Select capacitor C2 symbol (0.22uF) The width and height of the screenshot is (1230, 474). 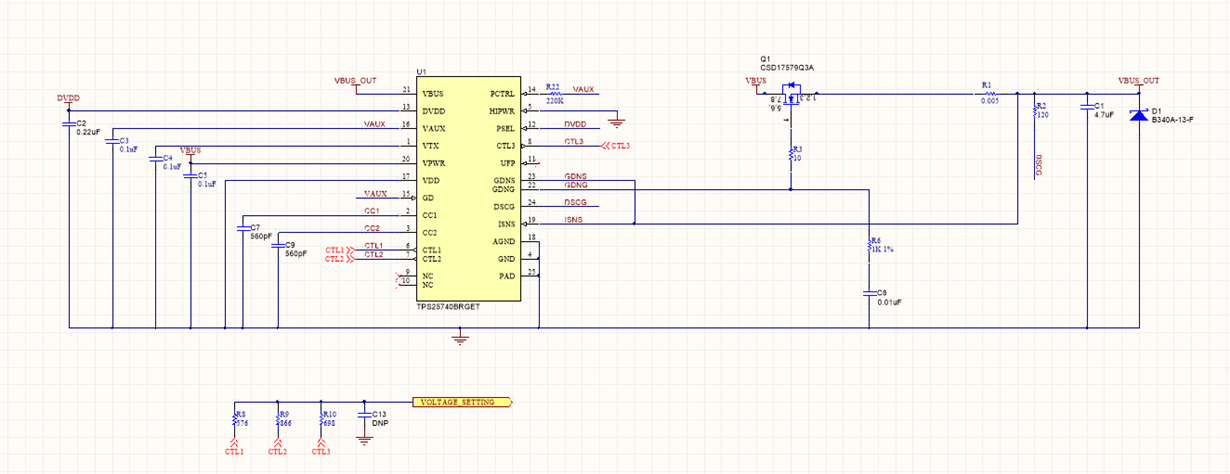pyautogui.click(x=68, y=124)
